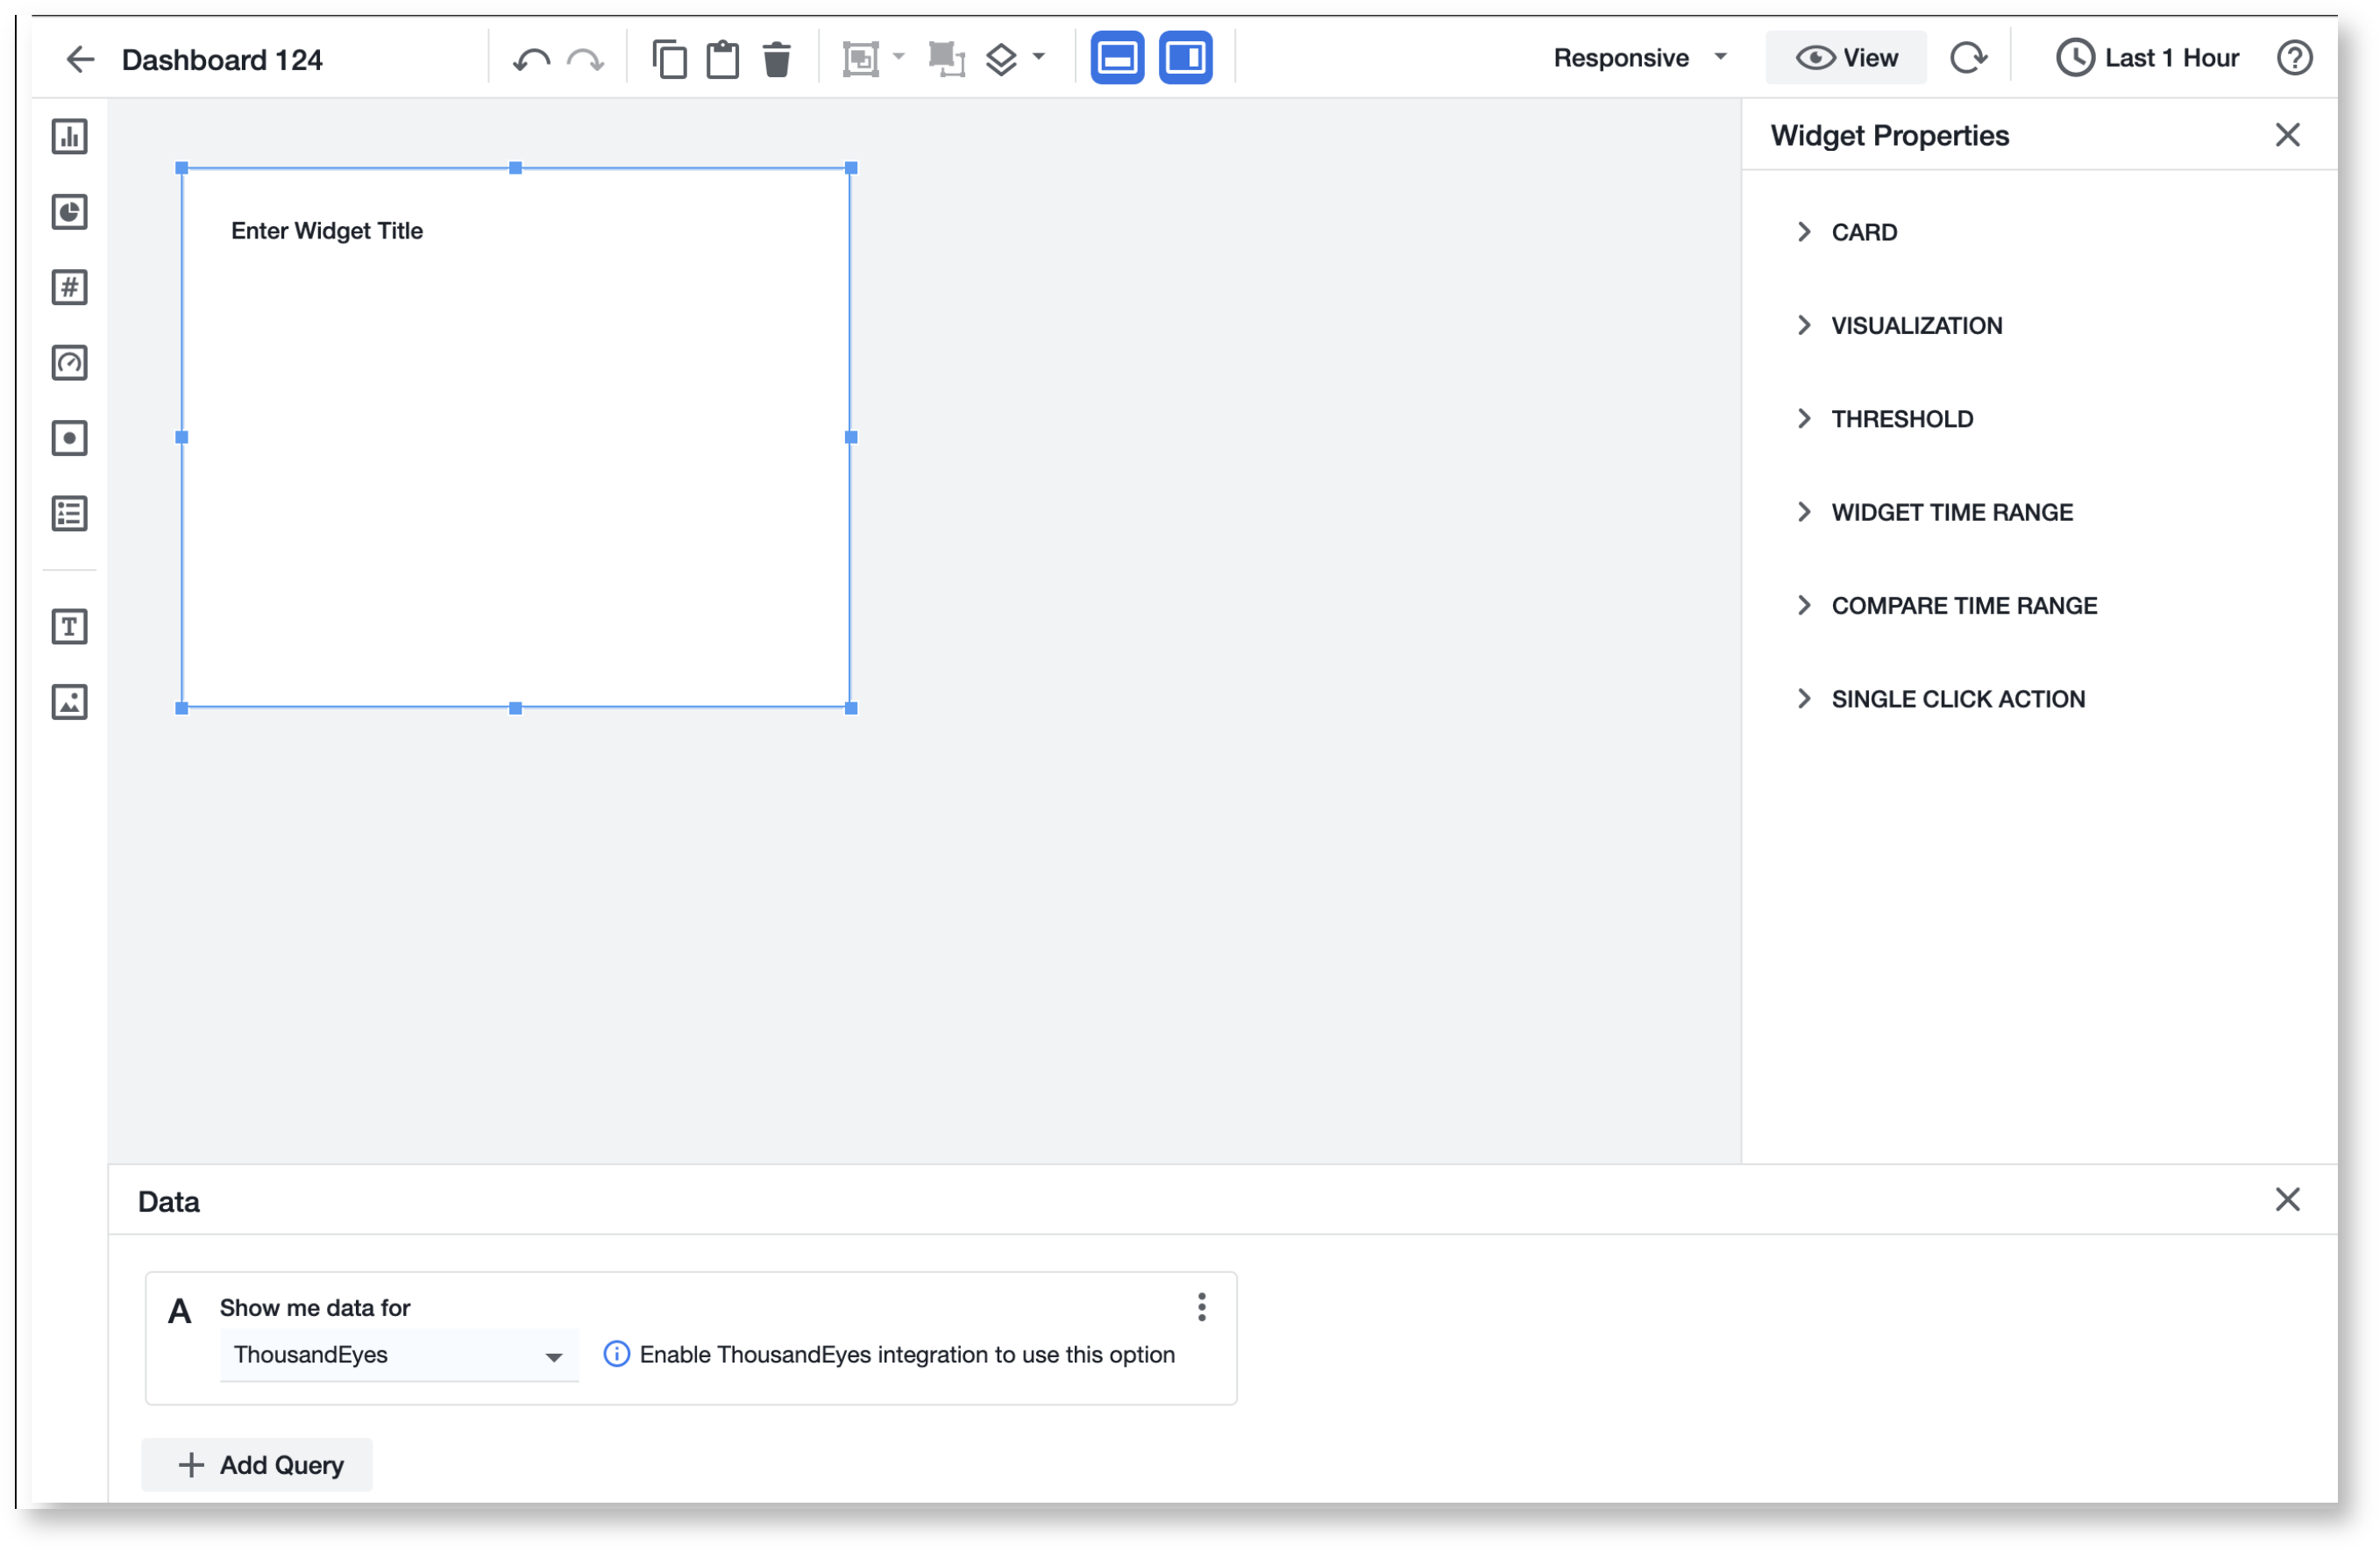The height and width of the screenshot is (1551, 2380).
Task: Add a pie chart widget
Action: (69, 212)
